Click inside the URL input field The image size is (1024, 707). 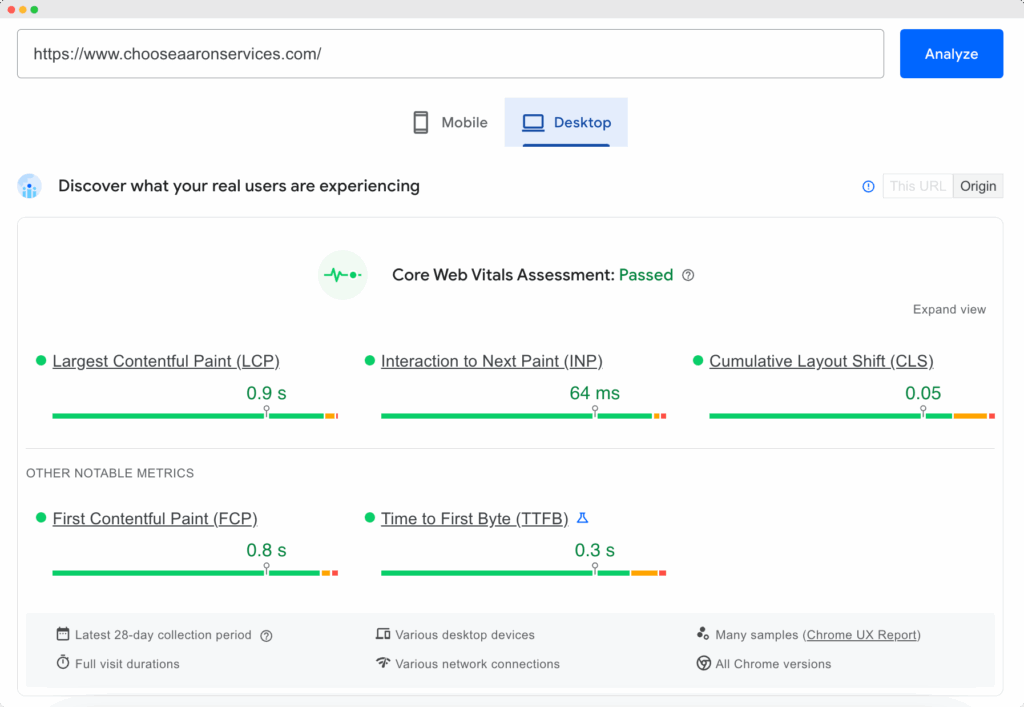click(450, 53)
